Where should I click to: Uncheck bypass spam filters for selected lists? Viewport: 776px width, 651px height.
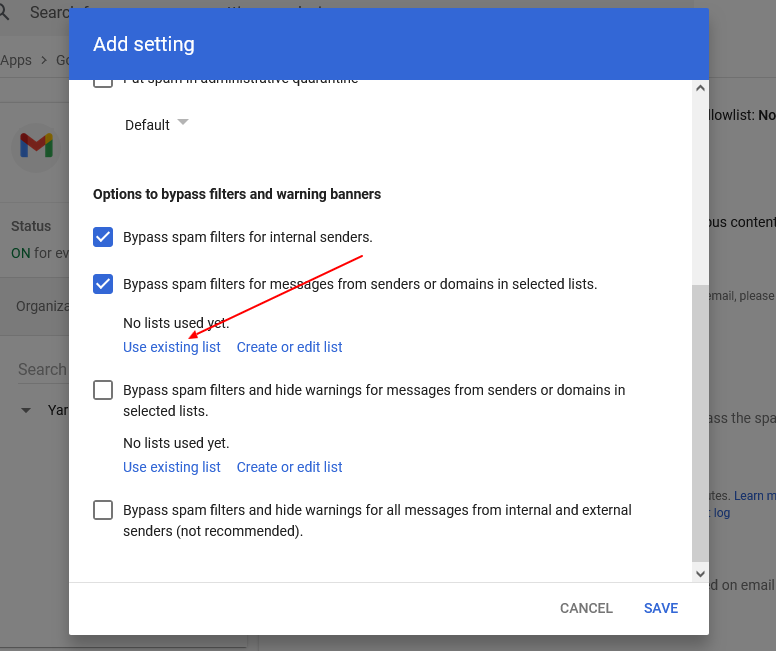pyautogui.click(x=103, y=284)
